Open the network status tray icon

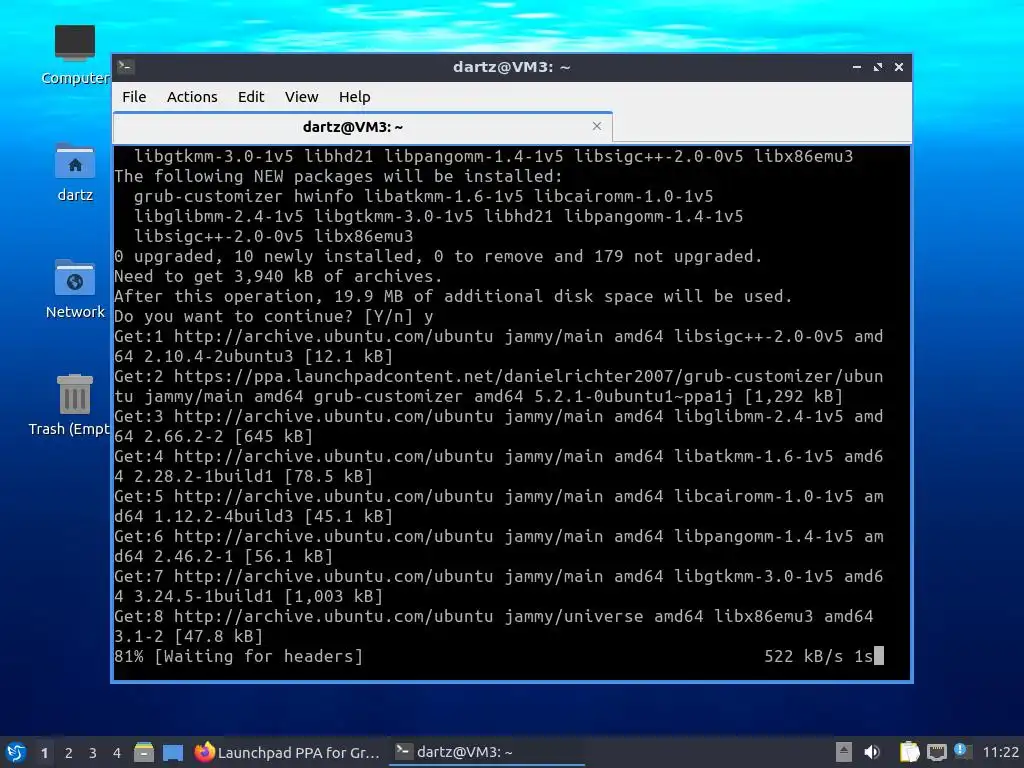pos(936,752)
